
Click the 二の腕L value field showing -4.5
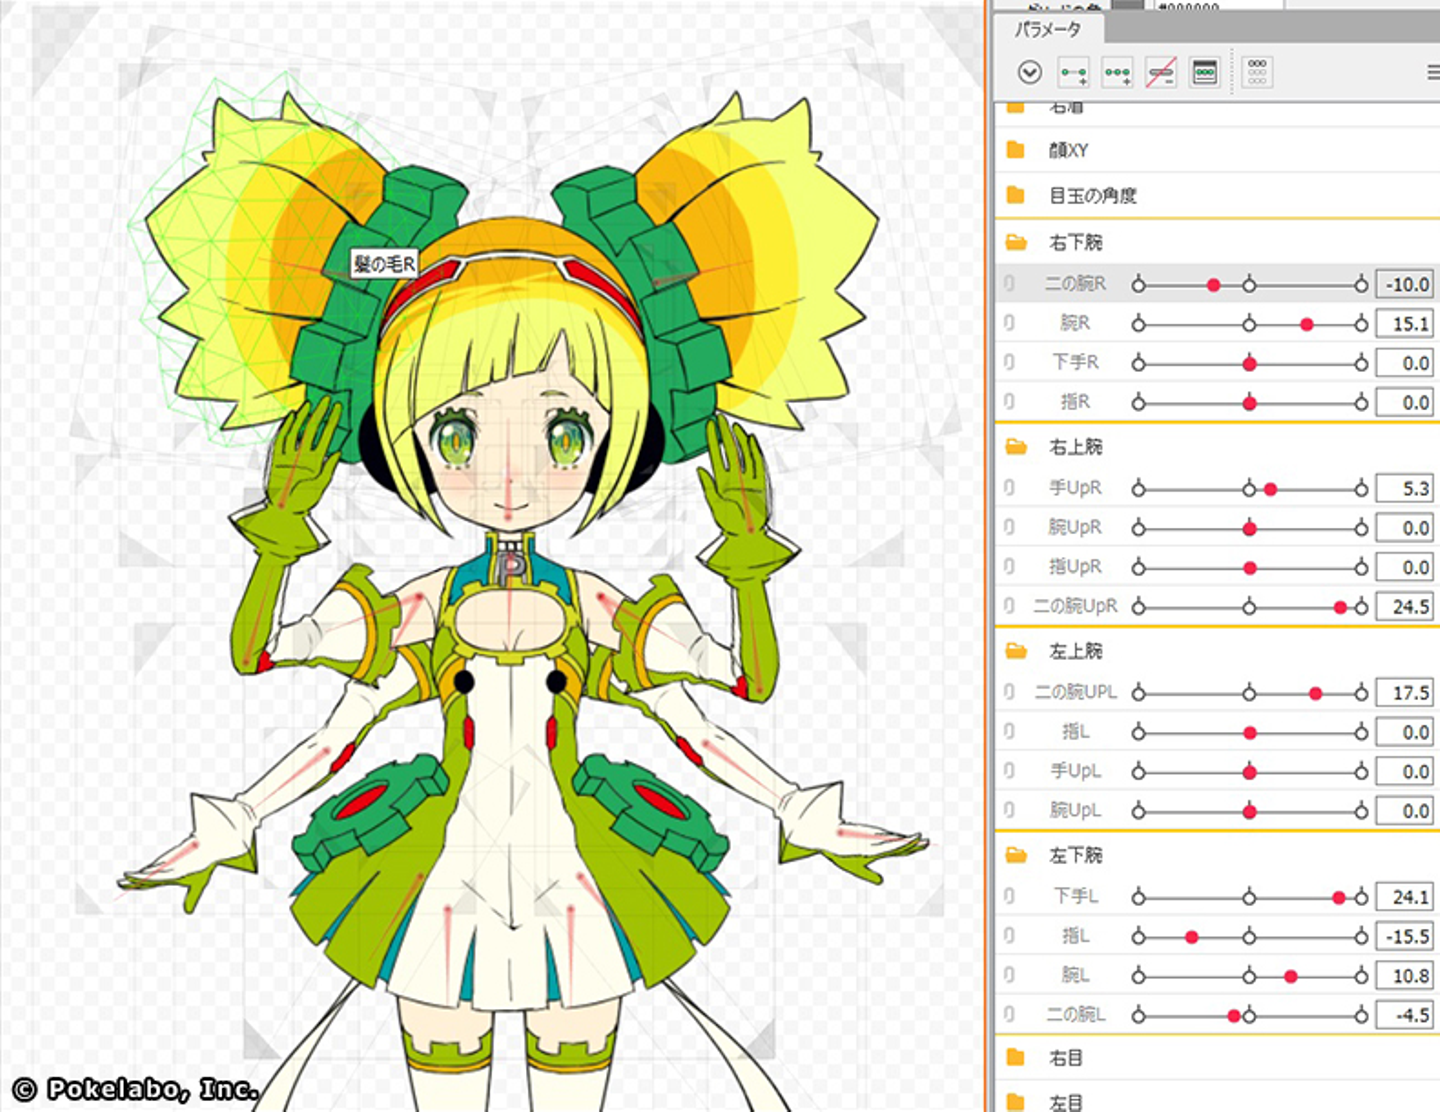(x=1405, y=1015)
